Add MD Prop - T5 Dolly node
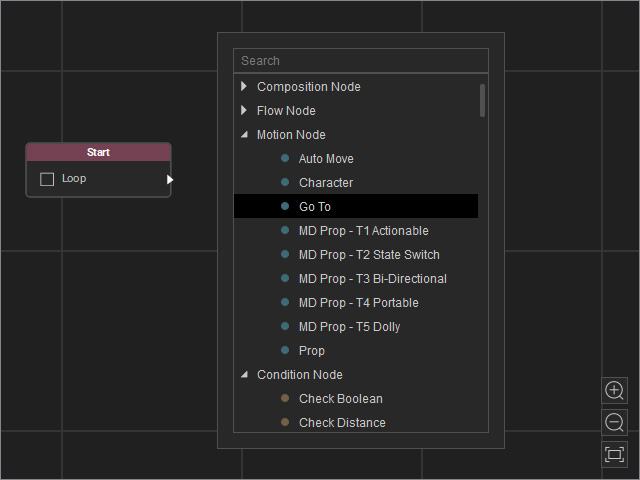640x480 pixels. 356,327
